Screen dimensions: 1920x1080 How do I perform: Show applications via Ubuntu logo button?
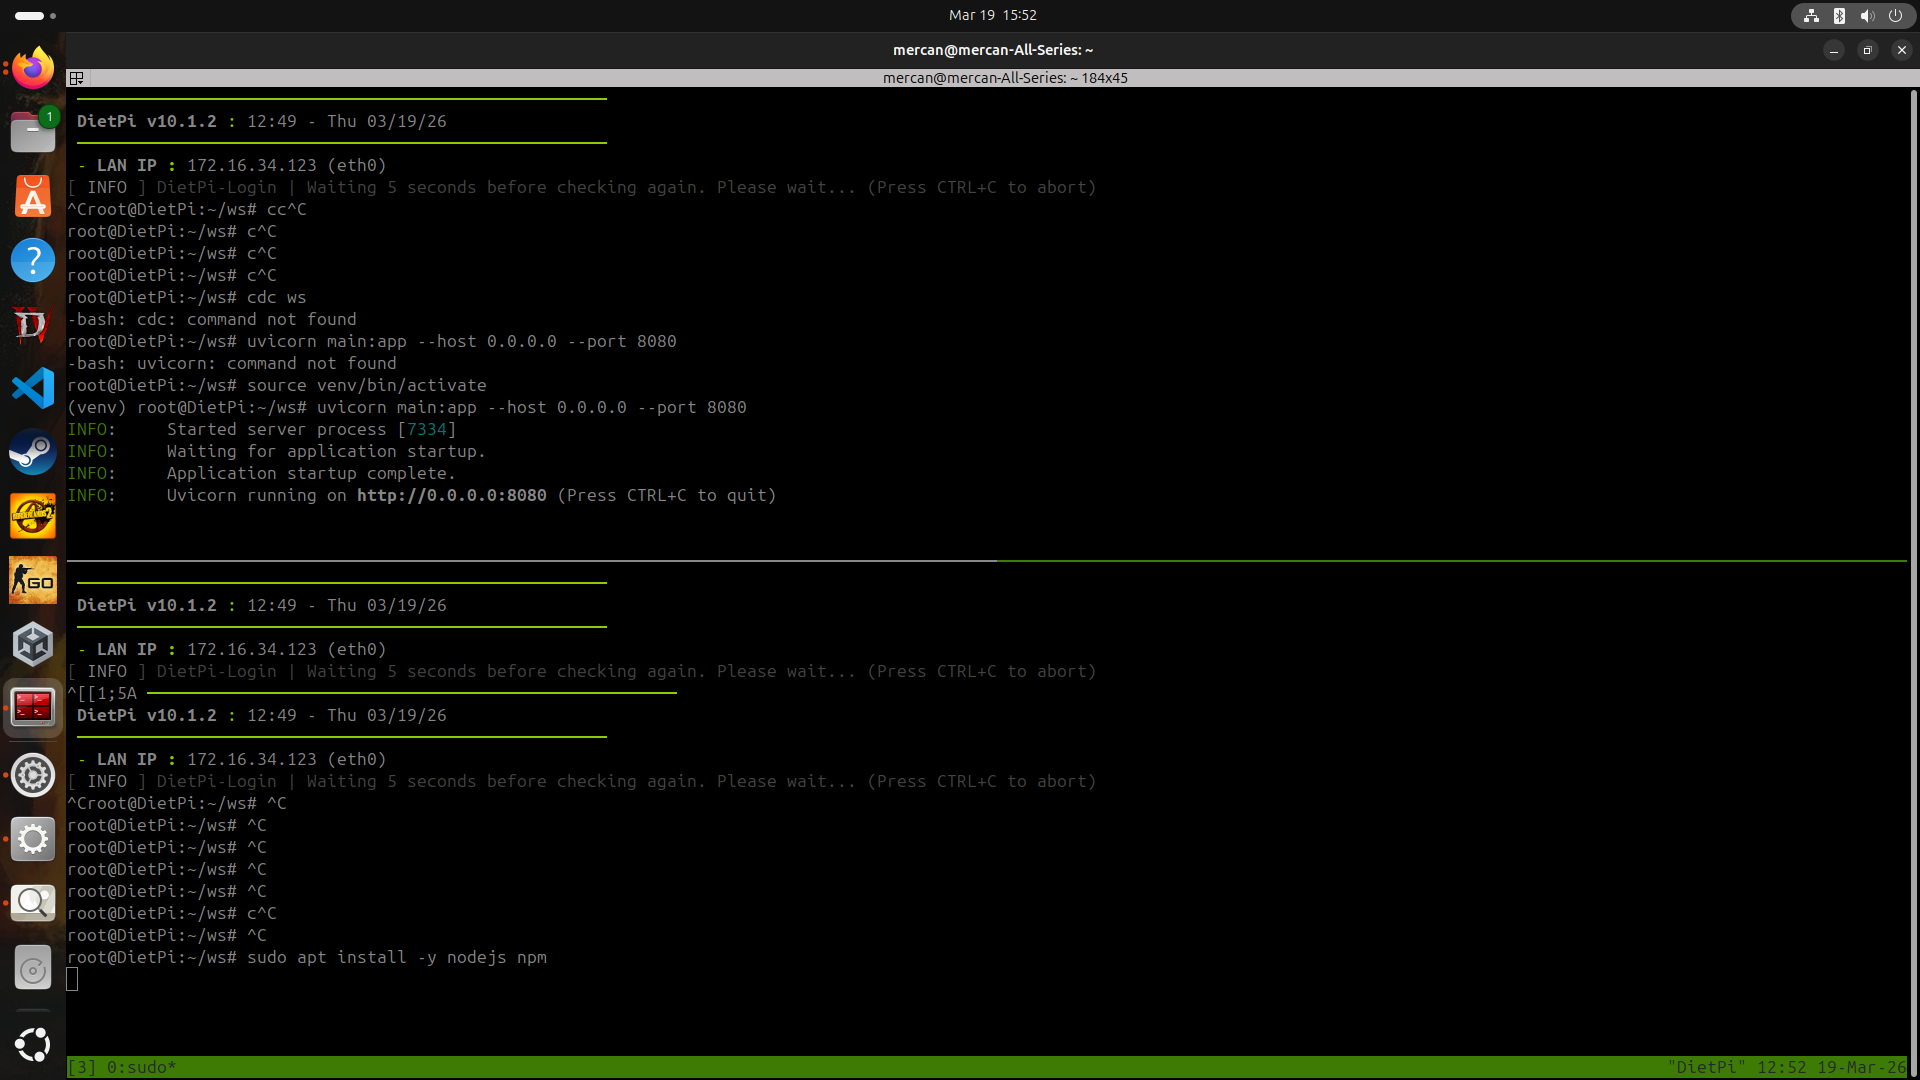33,1045
